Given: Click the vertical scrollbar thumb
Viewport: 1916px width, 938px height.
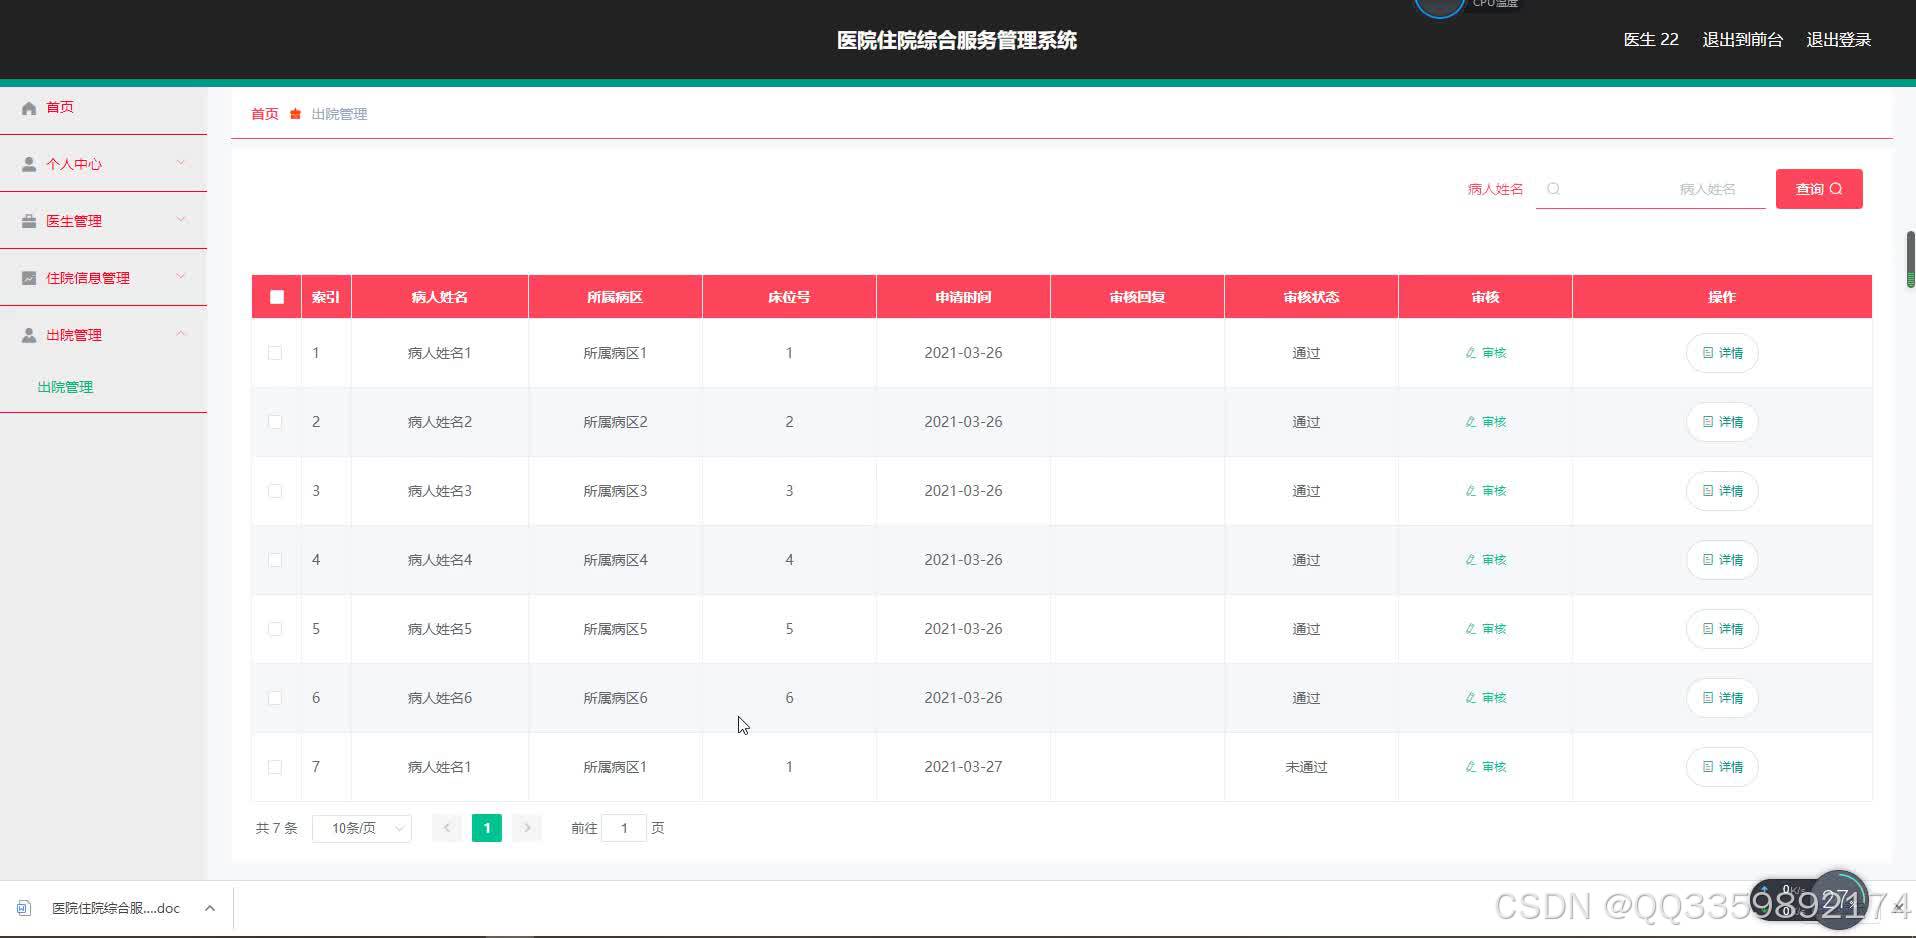Looking at the screenshot, I should (x=1910, y=259).
